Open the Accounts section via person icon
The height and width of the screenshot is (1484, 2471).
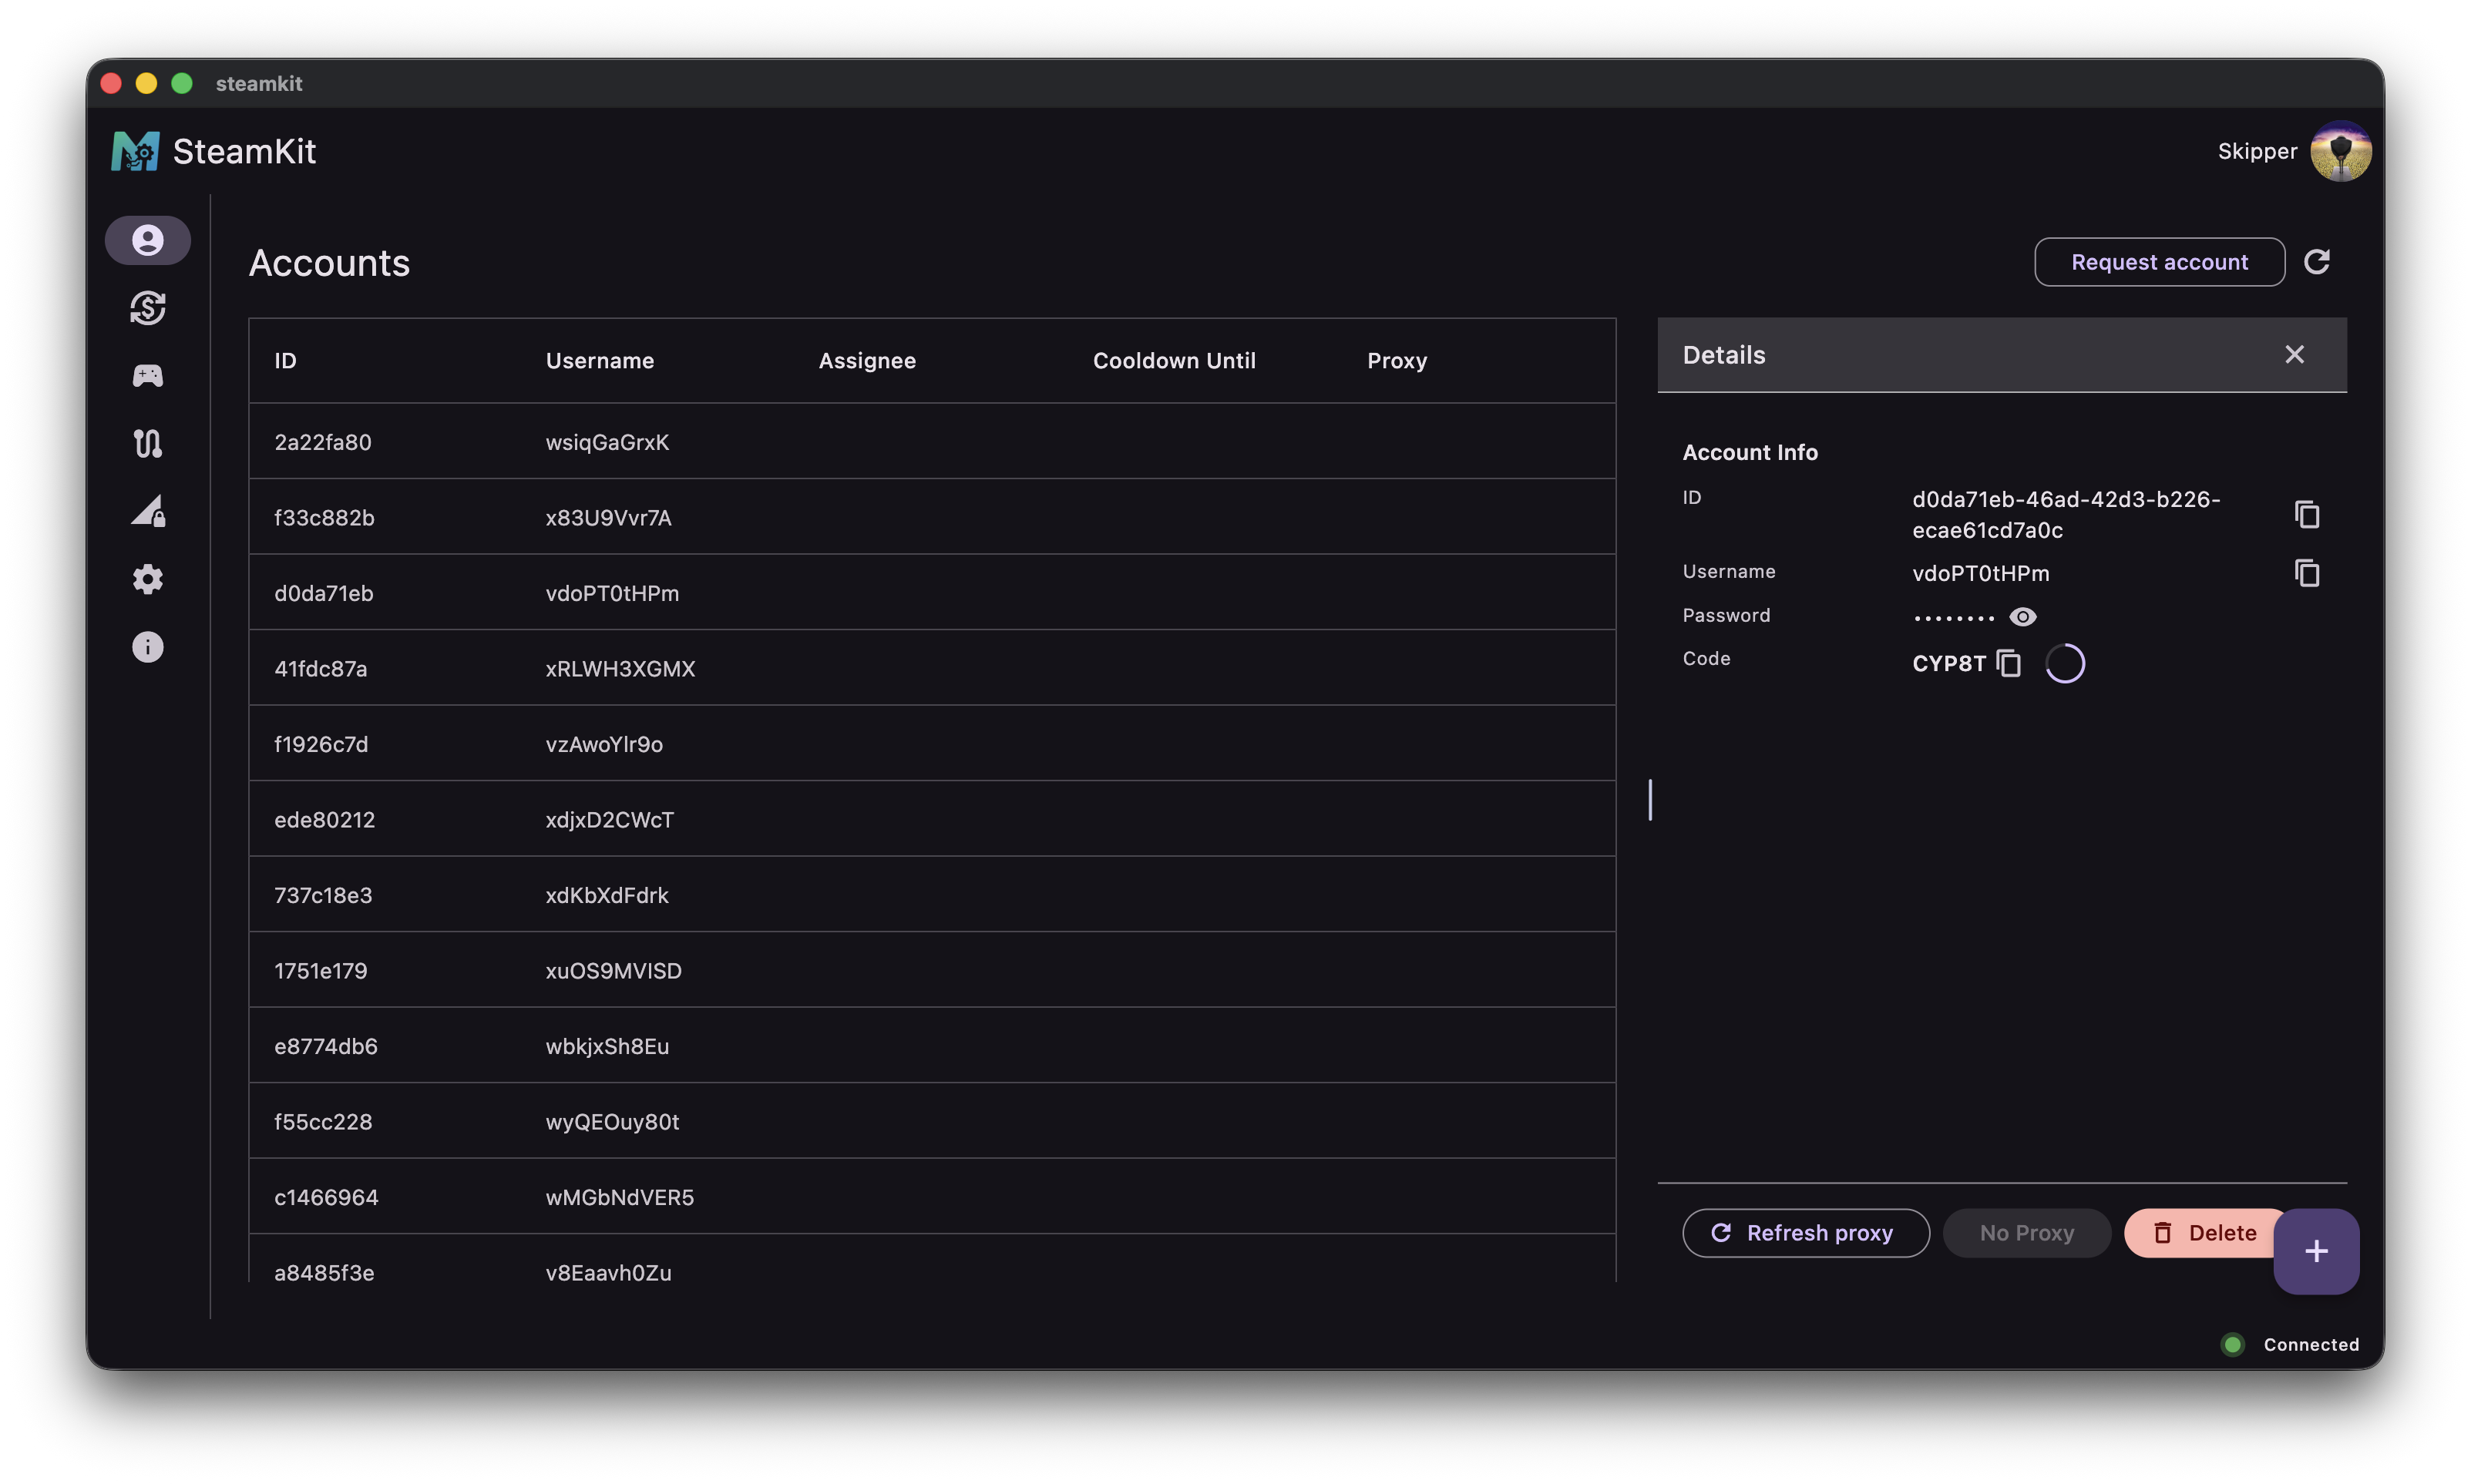[148, 239]
